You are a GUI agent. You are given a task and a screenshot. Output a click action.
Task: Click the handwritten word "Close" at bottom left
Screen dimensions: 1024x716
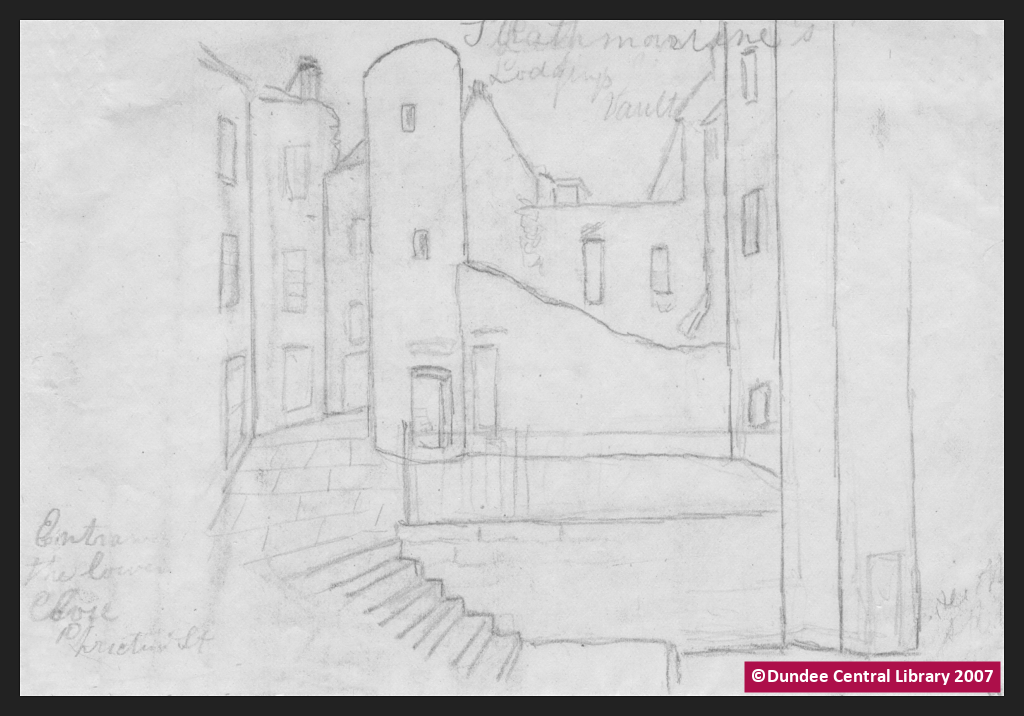click(74, 610)
